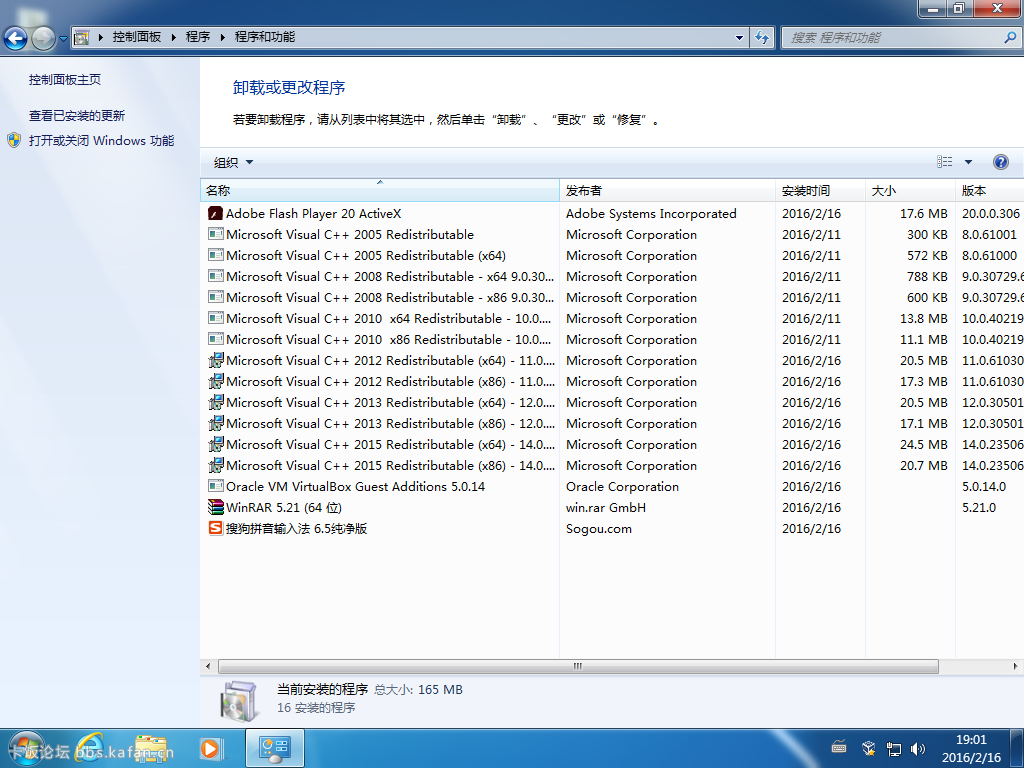Screen dimensions: 1024x768
Task: Sort by the 发布者 column header
Action: [667, 191]
